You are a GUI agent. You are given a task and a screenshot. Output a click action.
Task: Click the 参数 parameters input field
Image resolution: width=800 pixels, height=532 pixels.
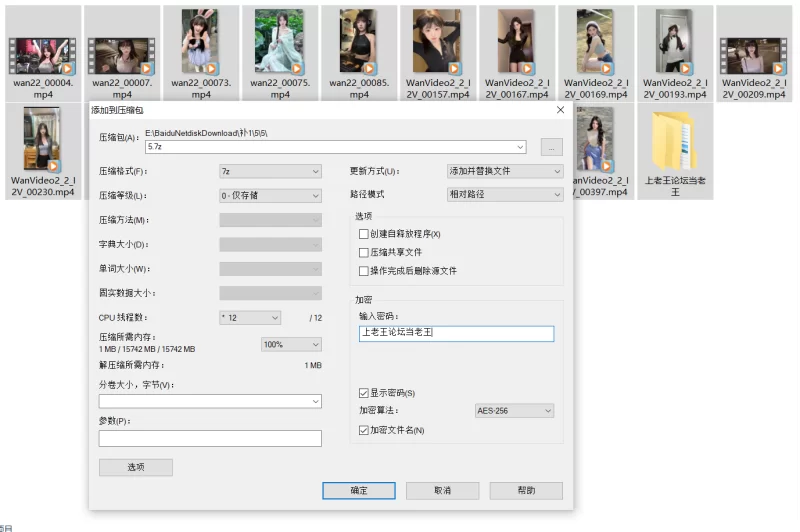(x=210, y=438)
